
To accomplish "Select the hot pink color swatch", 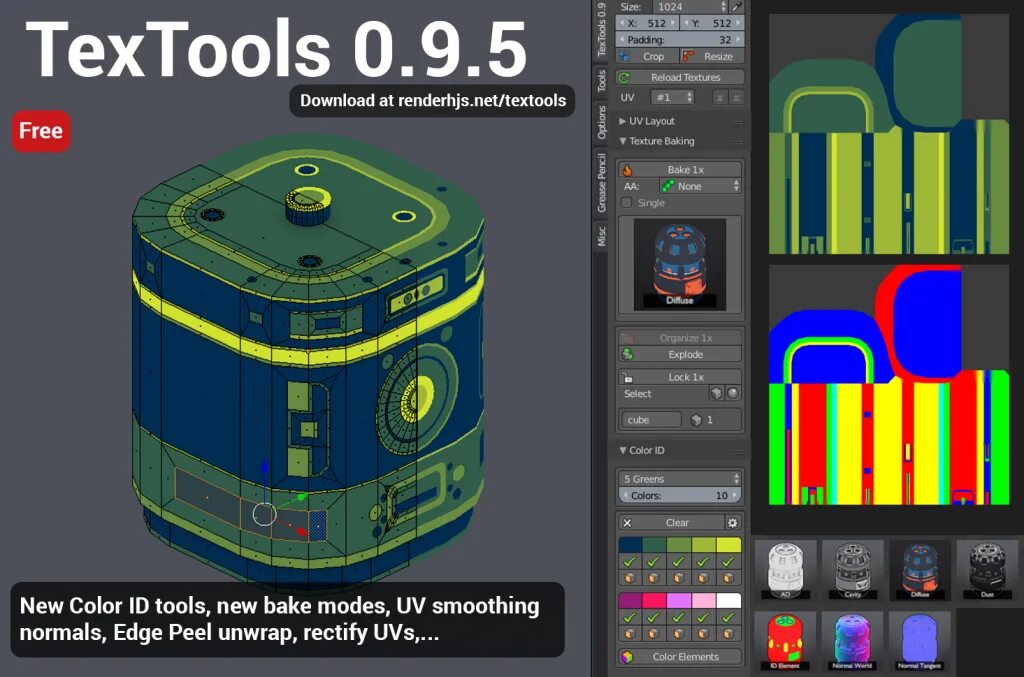I will click(654, 601).
